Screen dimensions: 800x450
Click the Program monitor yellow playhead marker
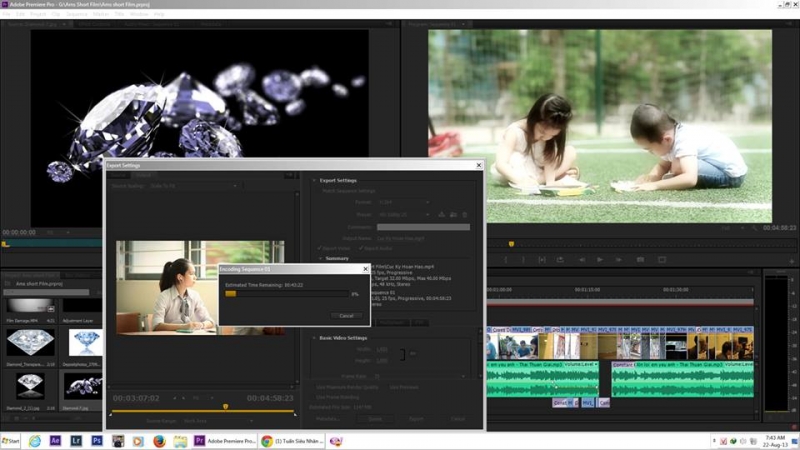511,244
